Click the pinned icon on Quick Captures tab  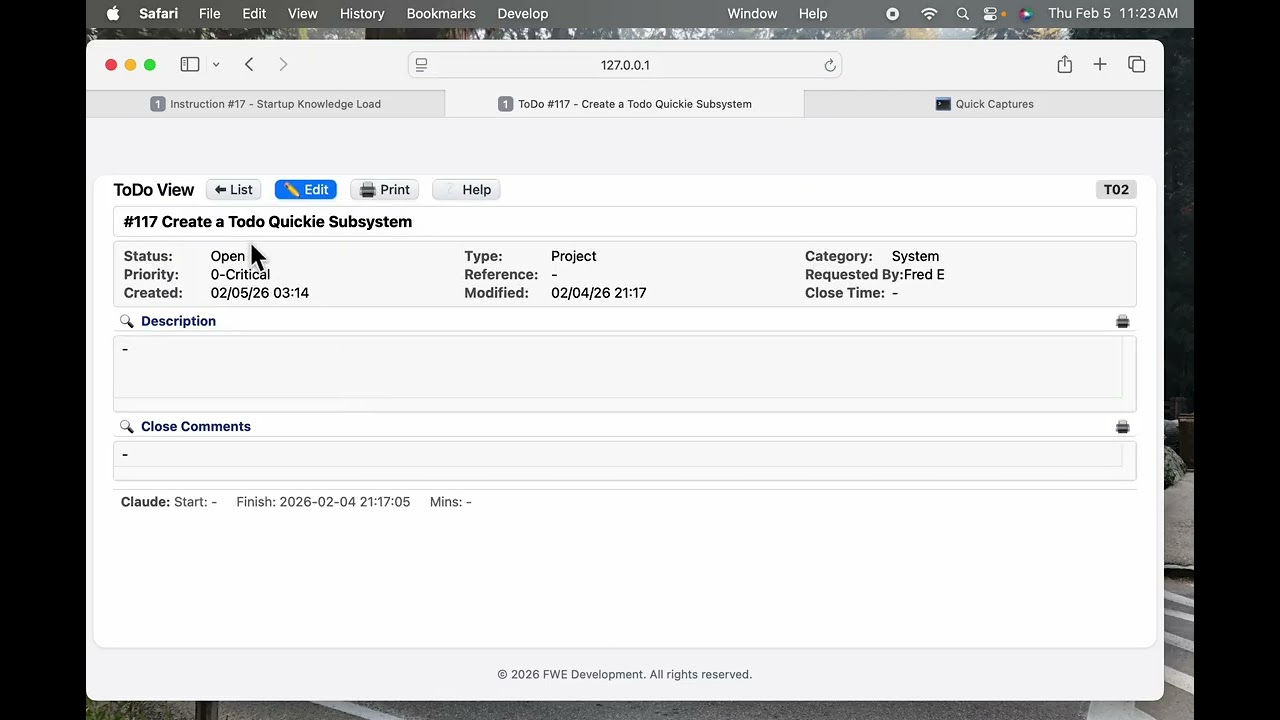click(943, 104)
